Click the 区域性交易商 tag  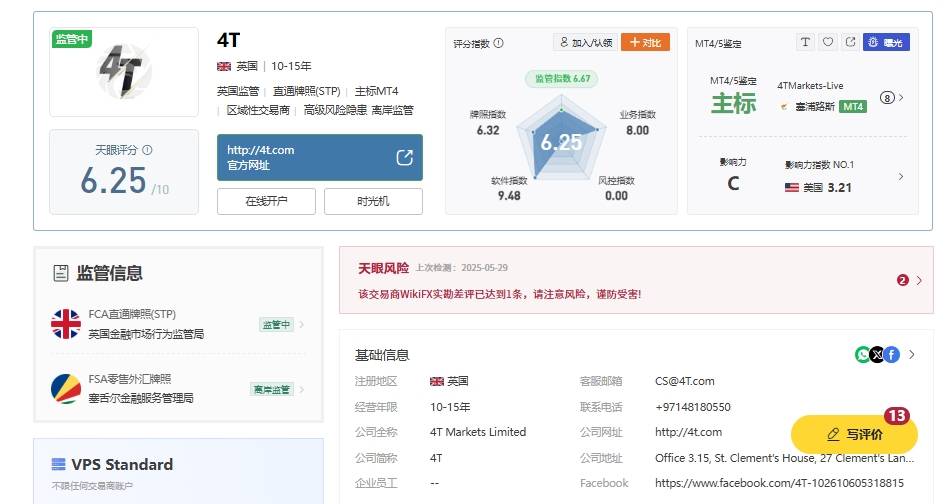(258, 110)
